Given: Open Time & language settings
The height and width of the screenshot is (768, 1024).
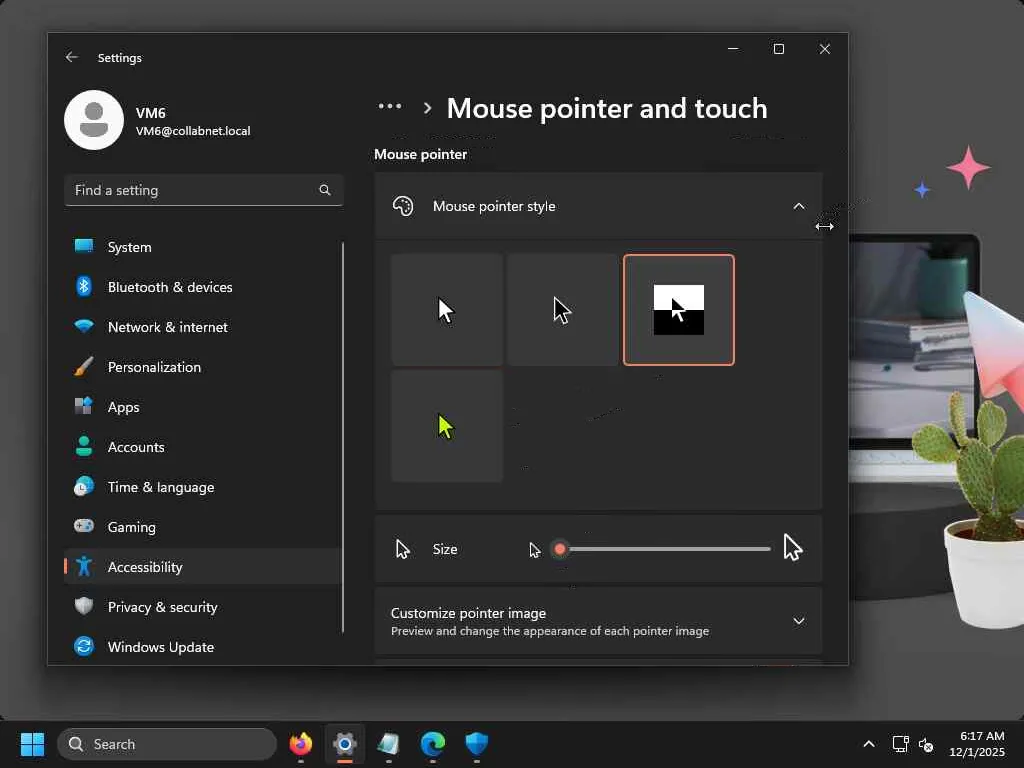Looking at the screenshot, I should coord(202,487).
